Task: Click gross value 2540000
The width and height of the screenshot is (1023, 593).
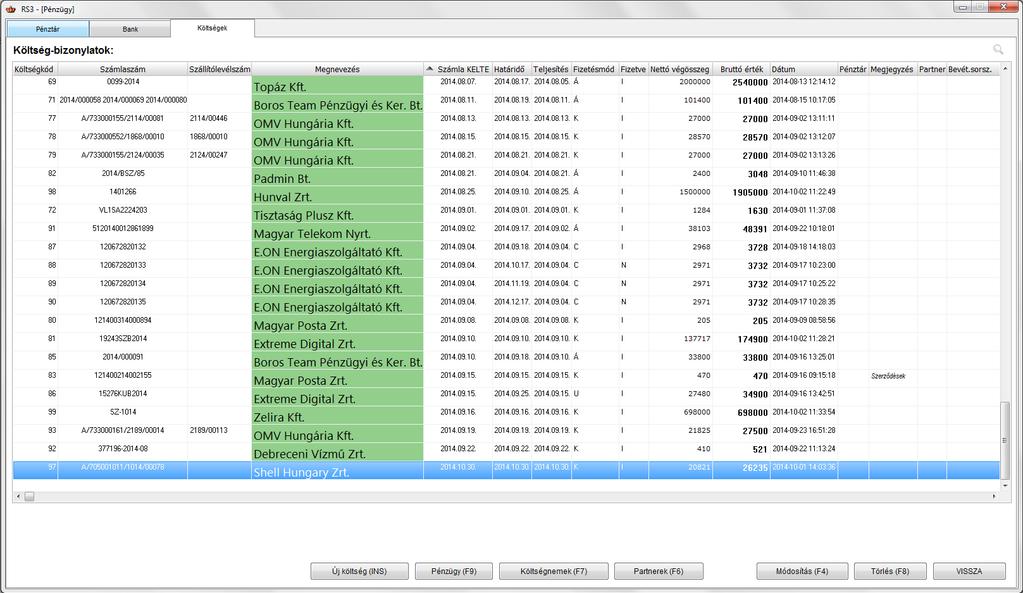Action: point(750,82)
